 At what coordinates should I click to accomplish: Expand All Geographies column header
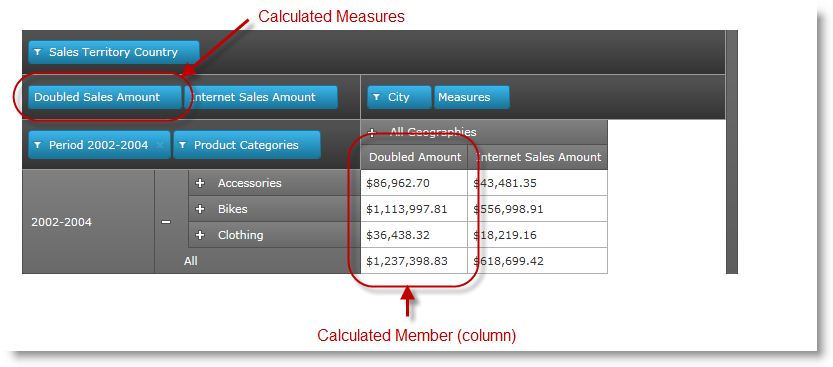pos(372,132)
